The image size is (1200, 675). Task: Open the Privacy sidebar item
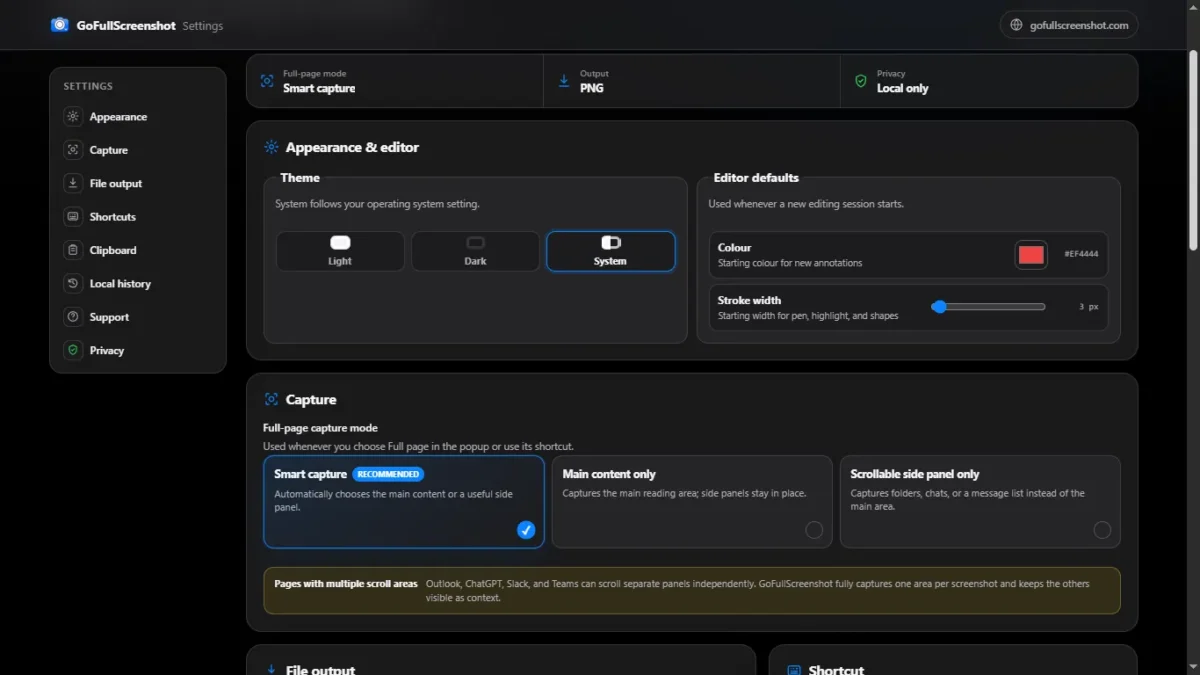138,350
